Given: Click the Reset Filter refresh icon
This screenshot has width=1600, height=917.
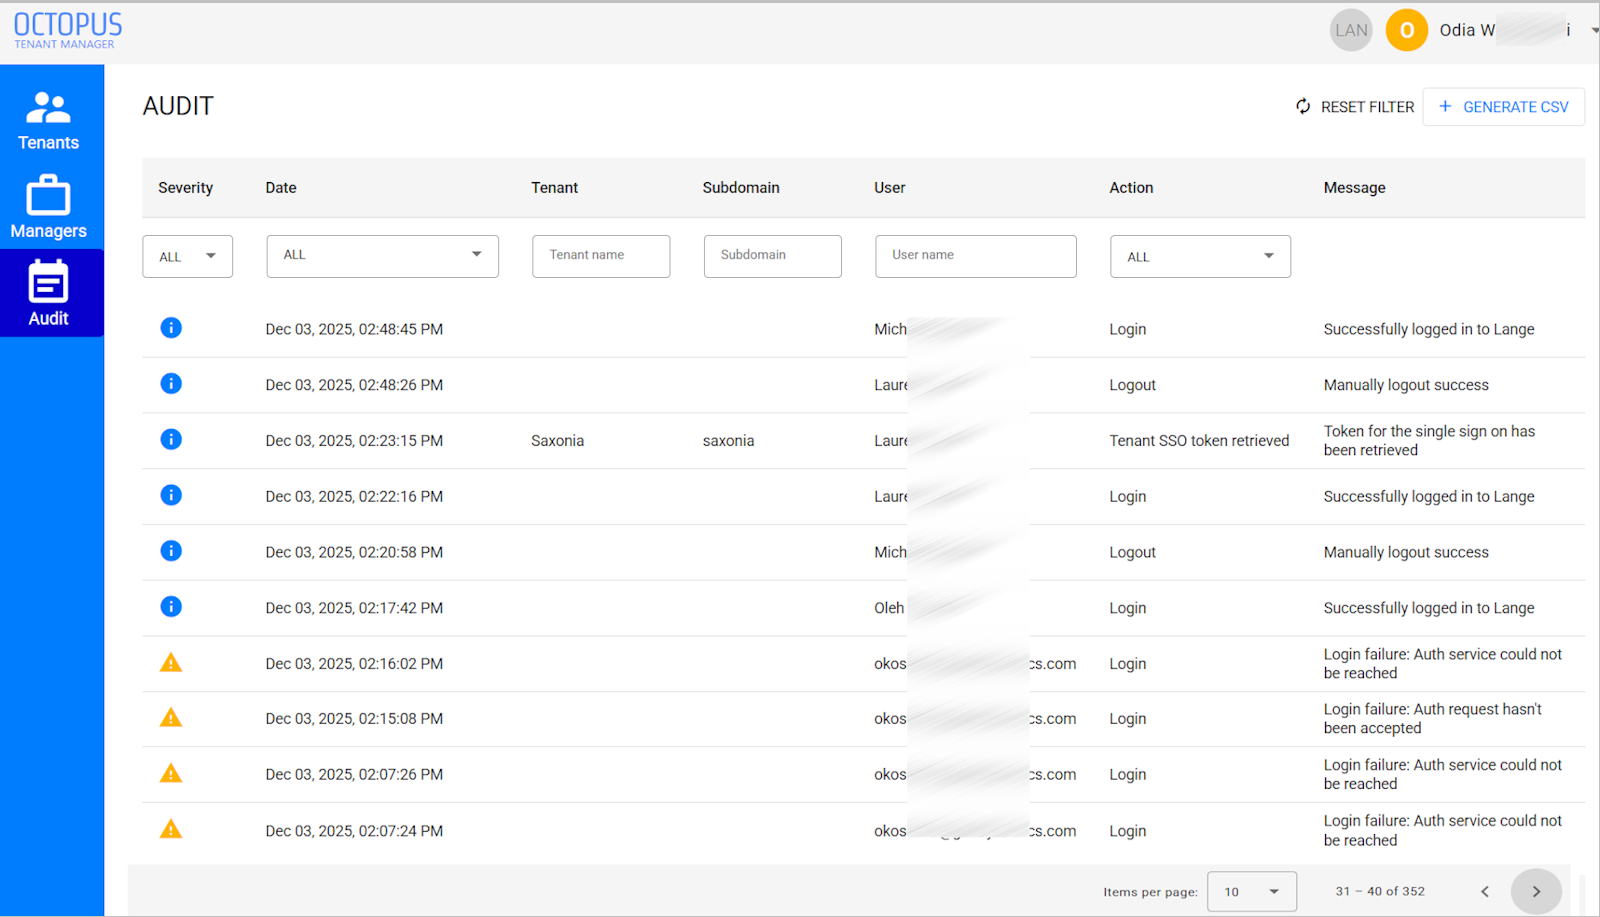Looking at the screenshot, I should (1303, 106).
